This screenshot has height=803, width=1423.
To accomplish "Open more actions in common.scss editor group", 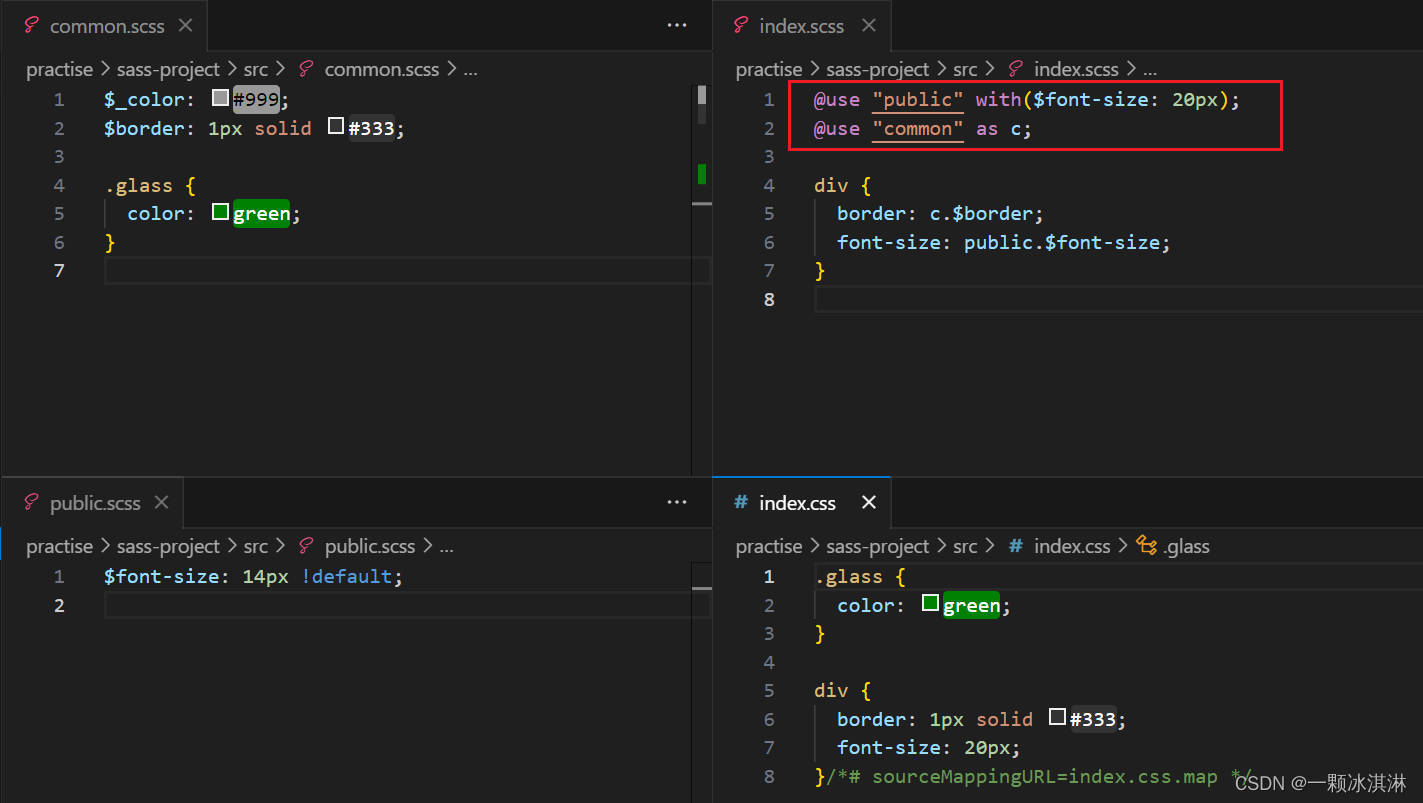I will click(676, 26).
